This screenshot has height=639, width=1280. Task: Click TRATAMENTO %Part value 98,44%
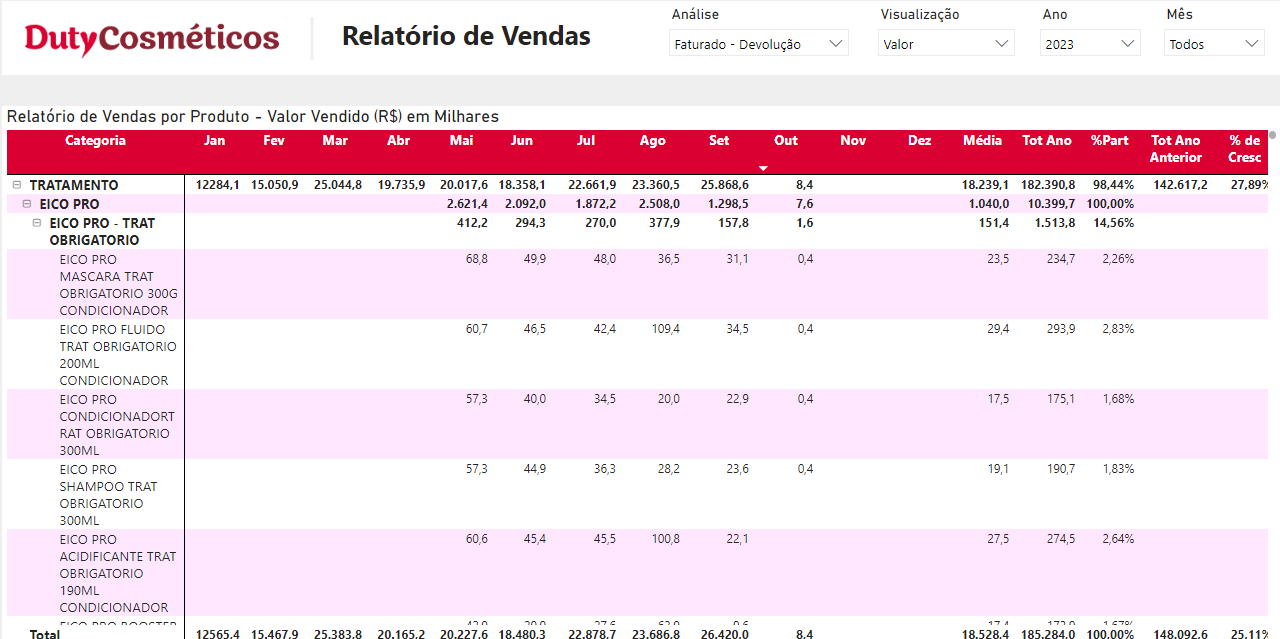(1114, 185)
